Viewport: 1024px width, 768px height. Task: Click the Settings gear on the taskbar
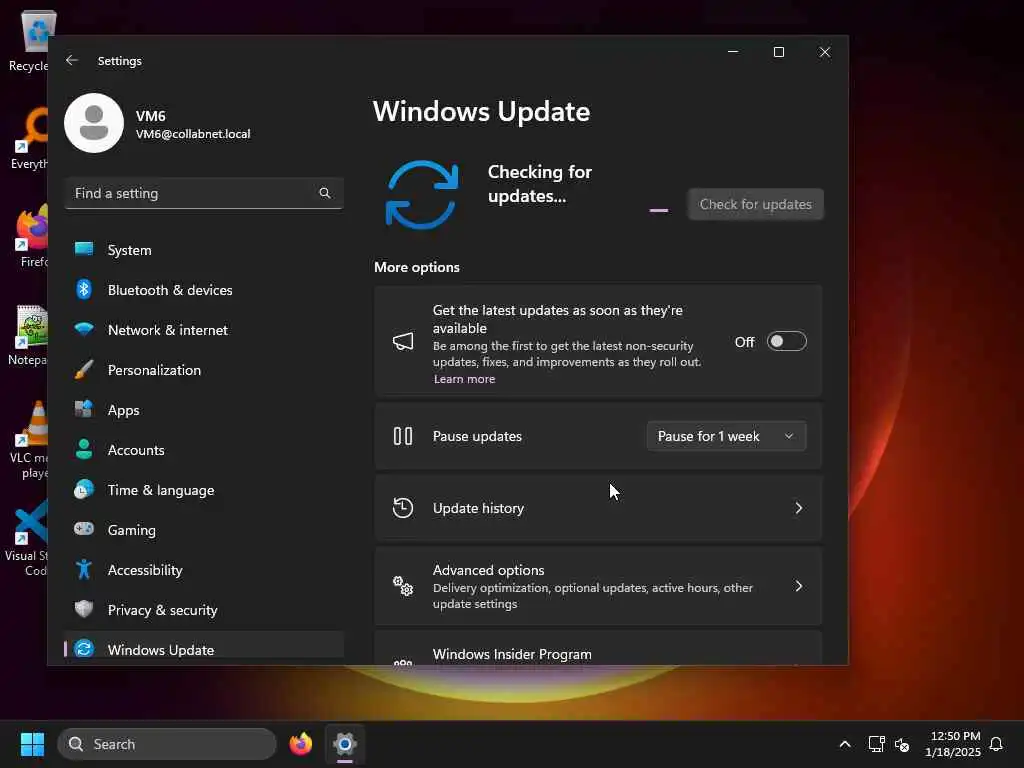345,744
